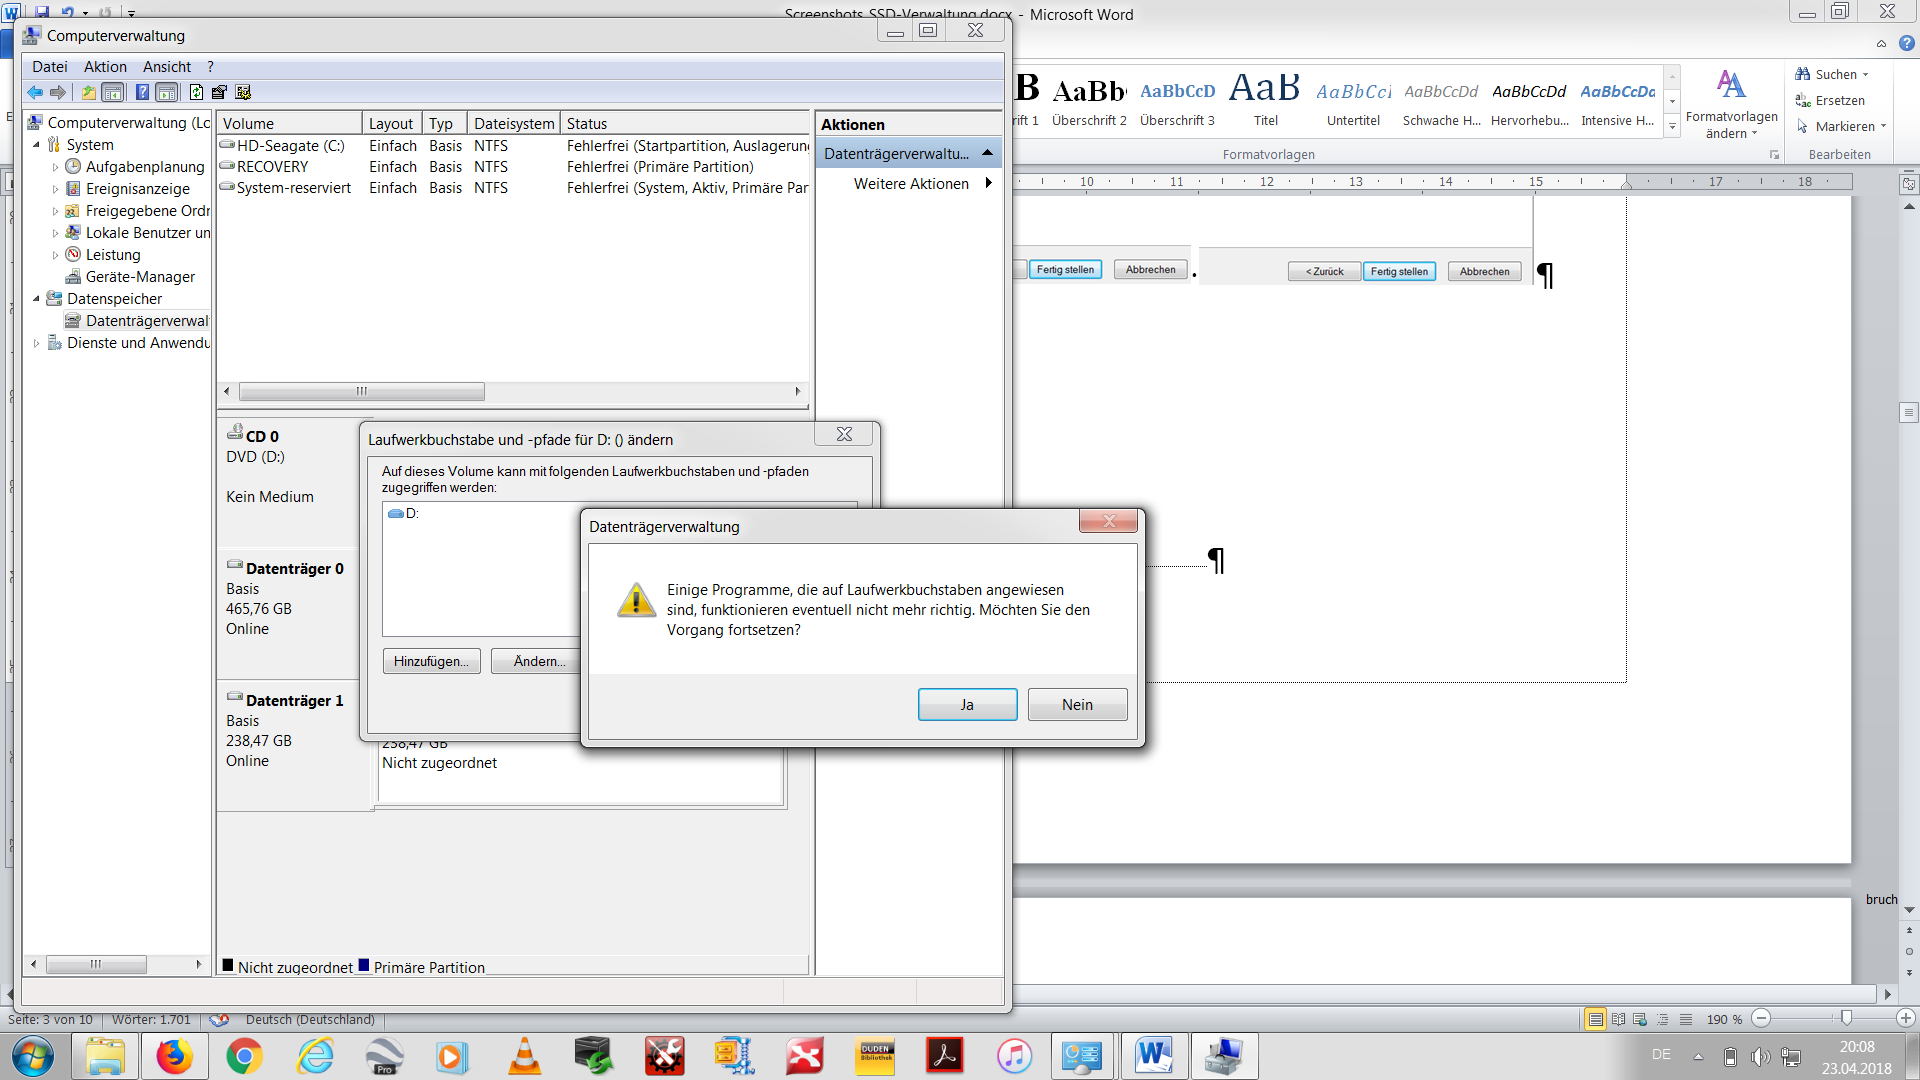Click the VLC cone icon in taskbar
Image resolution: width=1920 pixels, height=1080 pixels.
(524, 1056)
